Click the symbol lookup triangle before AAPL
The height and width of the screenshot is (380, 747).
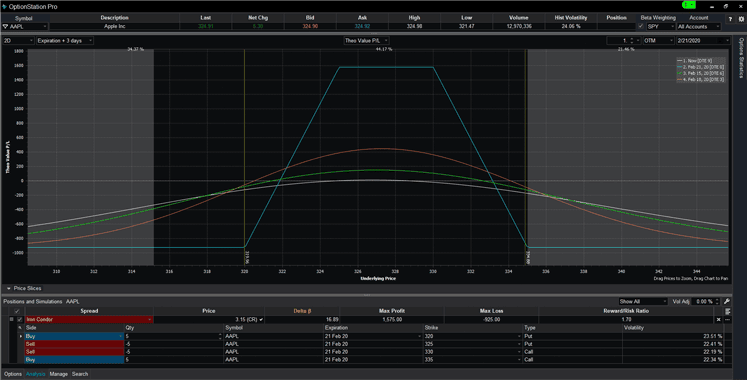pos(5,27)
